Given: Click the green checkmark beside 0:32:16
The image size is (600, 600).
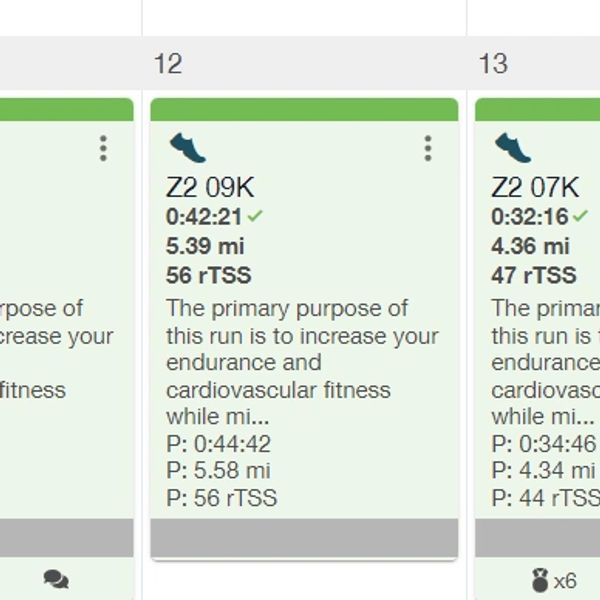Looking at the screenshot, I should pos(580,216).
